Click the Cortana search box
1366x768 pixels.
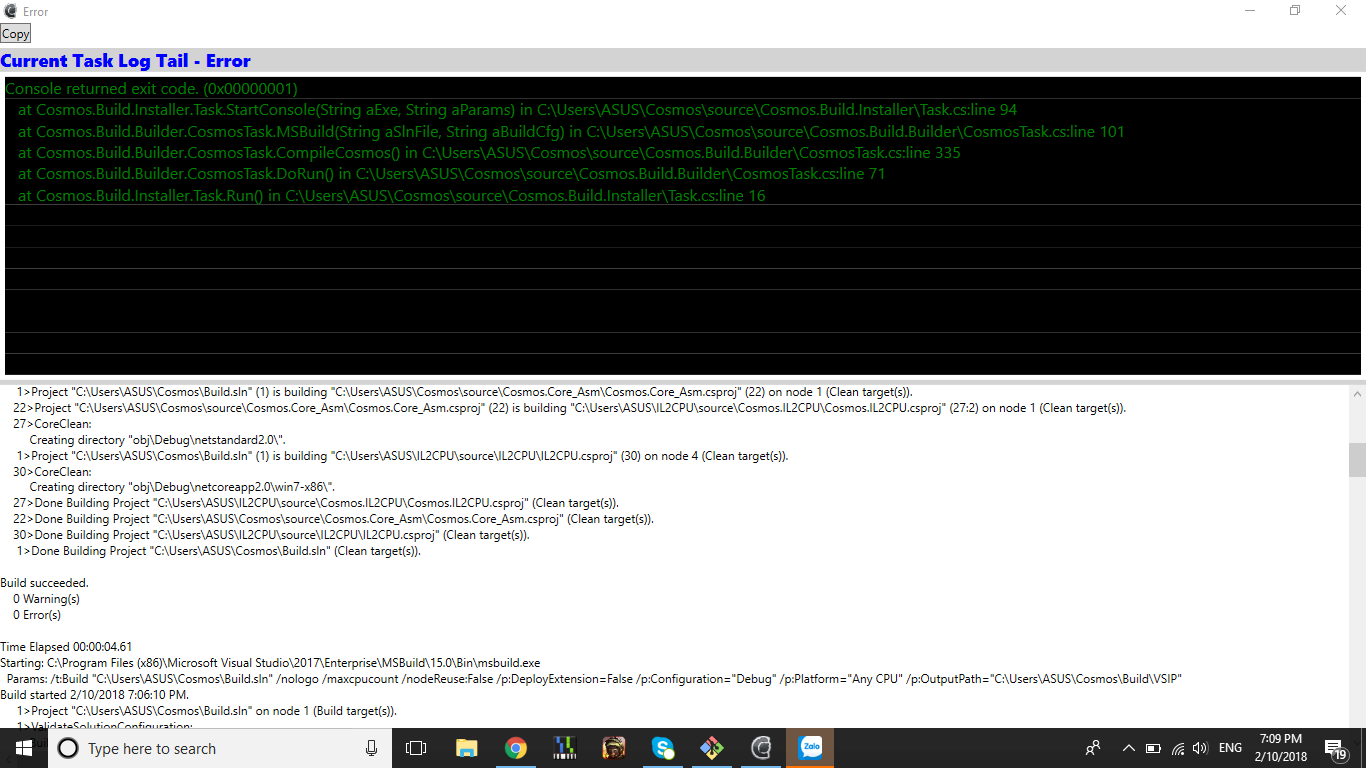tap(219, 748)
